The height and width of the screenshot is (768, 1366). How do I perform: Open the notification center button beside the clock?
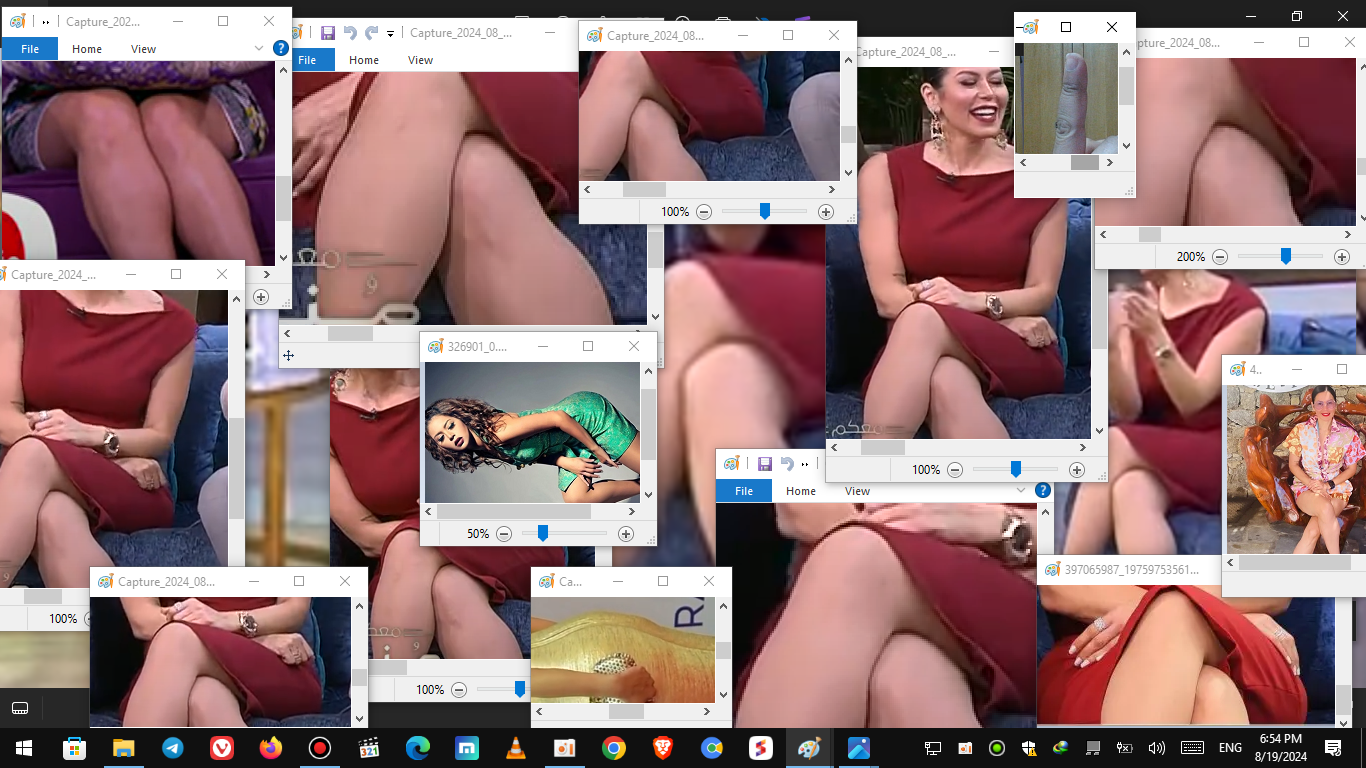[1332, 748]
